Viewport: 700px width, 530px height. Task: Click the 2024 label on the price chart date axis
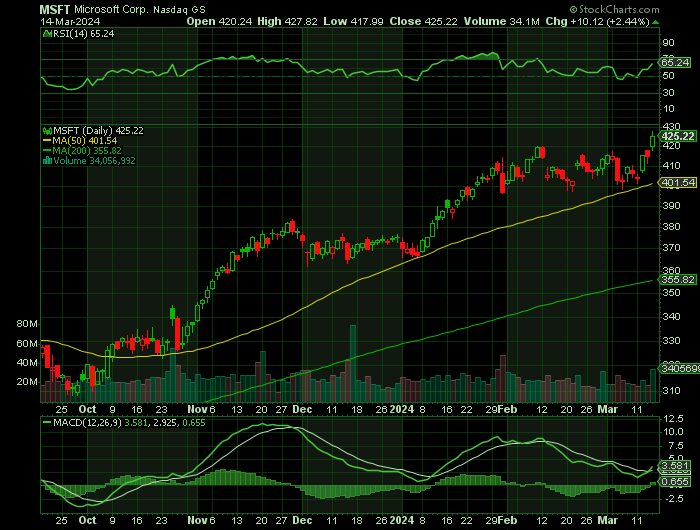point(402,409)
